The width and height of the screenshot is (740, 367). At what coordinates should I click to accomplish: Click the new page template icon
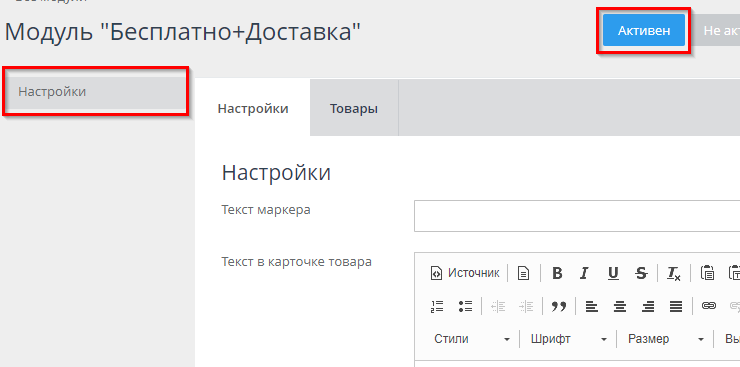[523, 273]
